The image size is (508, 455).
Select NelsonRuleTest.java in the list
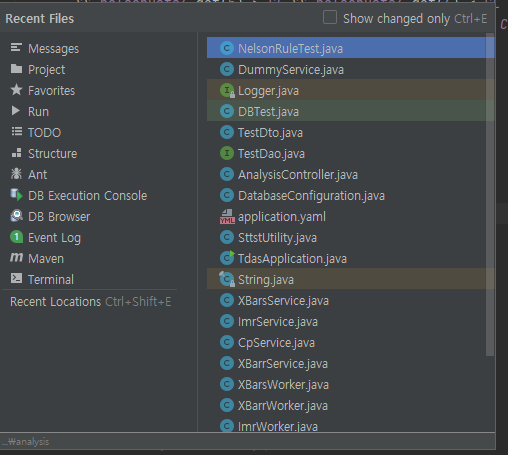[346, 48]
